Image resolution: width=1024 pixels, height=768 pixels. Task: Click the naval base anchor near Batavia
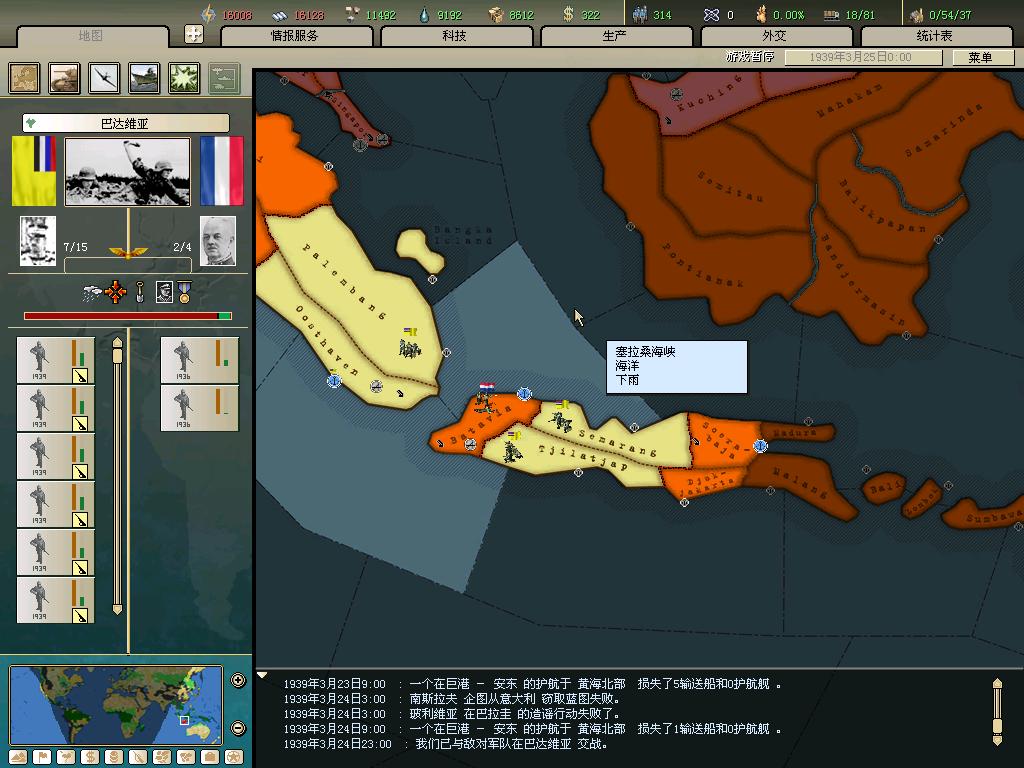click(524, 394)
